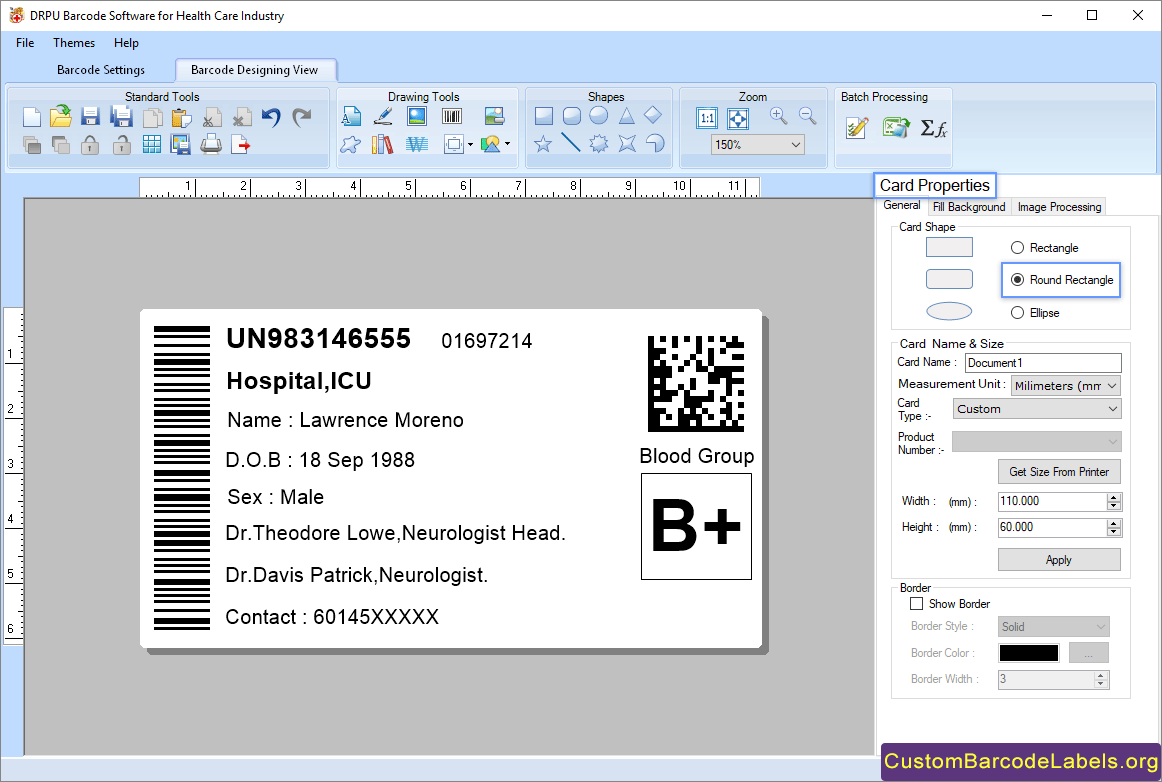Zoom out with the magnifier minus icon

pos(808,116)
